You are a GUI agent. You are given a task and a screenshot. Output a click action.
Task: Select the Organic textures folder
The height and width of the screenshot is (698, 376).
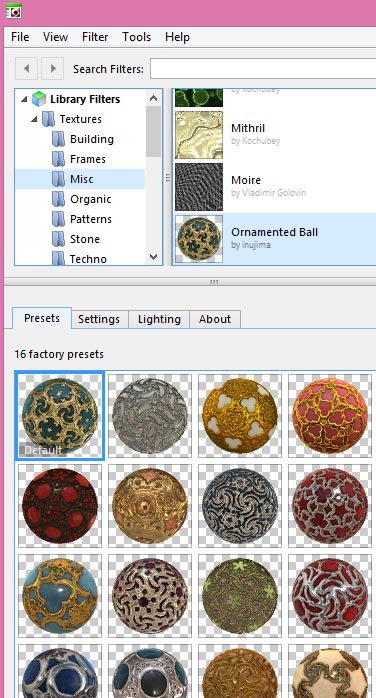(x=90, y=199)
